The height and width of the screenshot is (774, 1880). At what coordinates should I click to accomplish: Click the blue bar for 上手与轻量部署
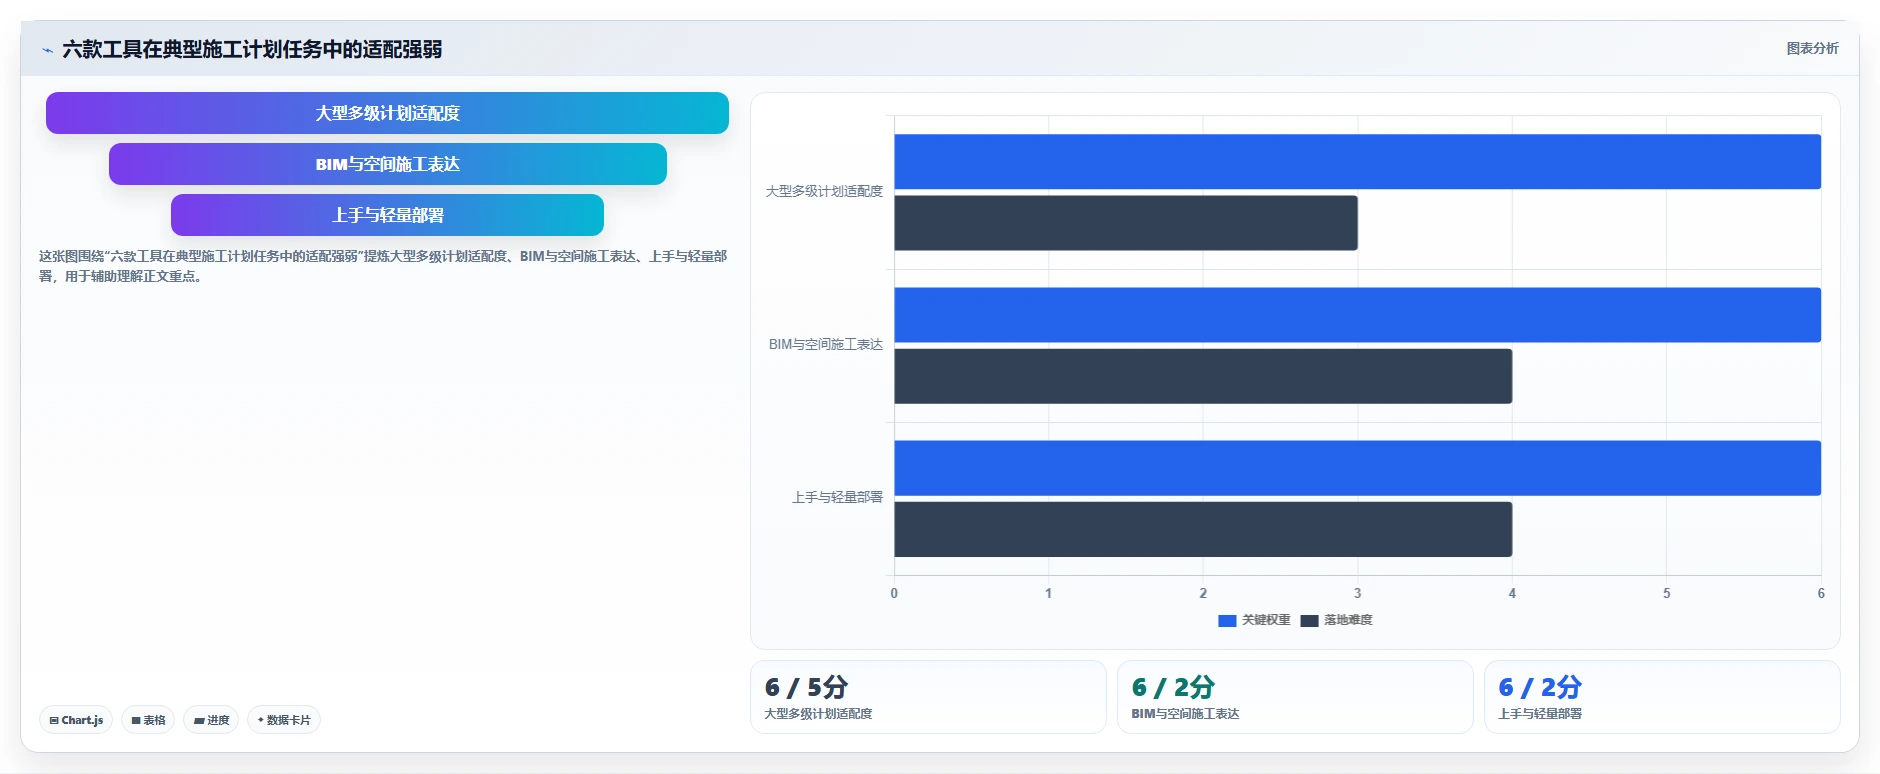coord(1357,468)
